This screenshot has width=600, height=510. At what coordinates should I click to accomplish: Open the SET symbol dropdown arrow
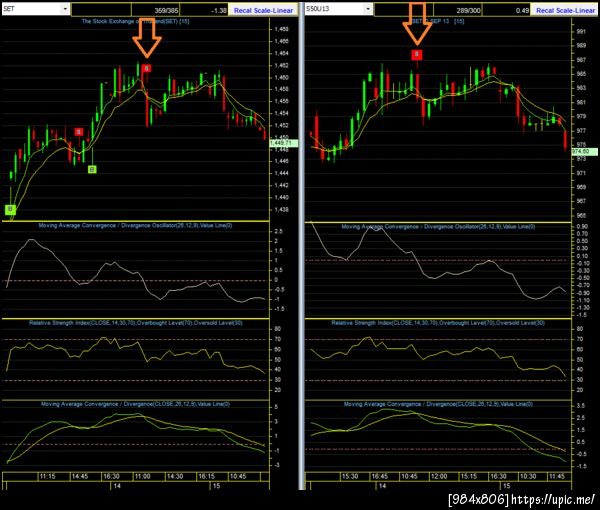click(65, 9)
